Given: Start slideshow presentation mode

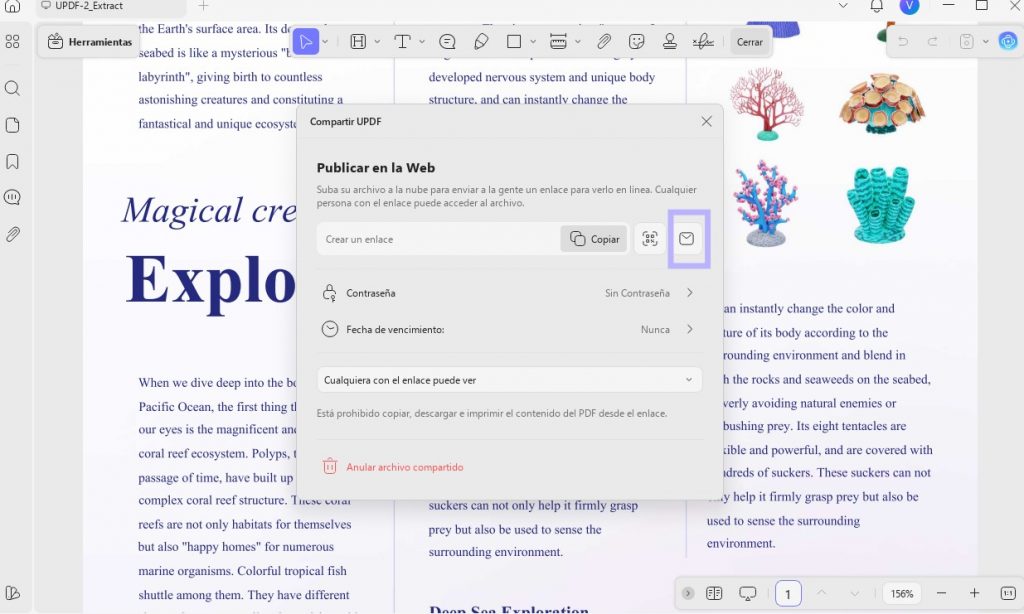Looking at the screenshot, I should point(748,593).
